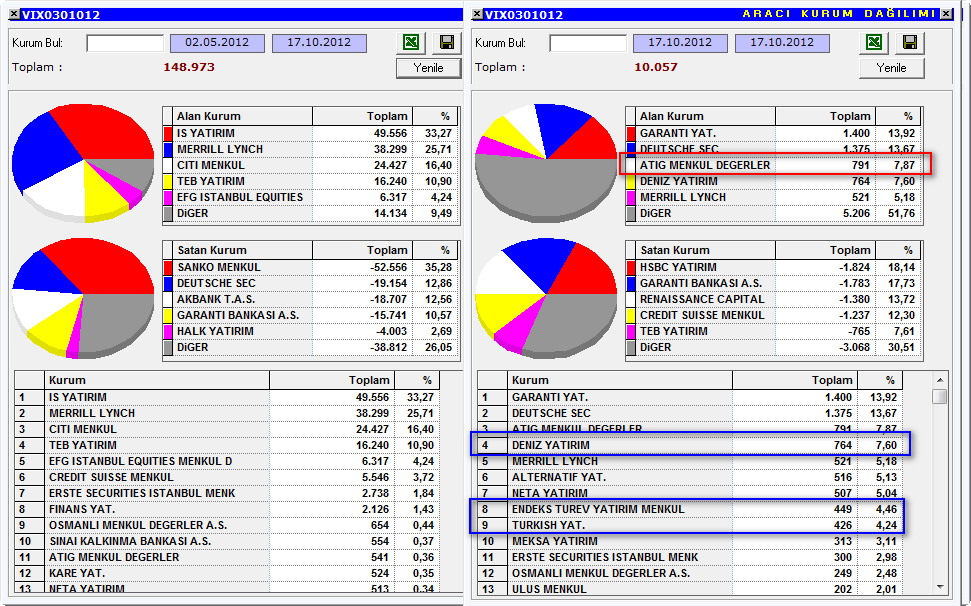971x606 pixels.
Task: Click right window sellers pie chart
Action: click(546, 298)
